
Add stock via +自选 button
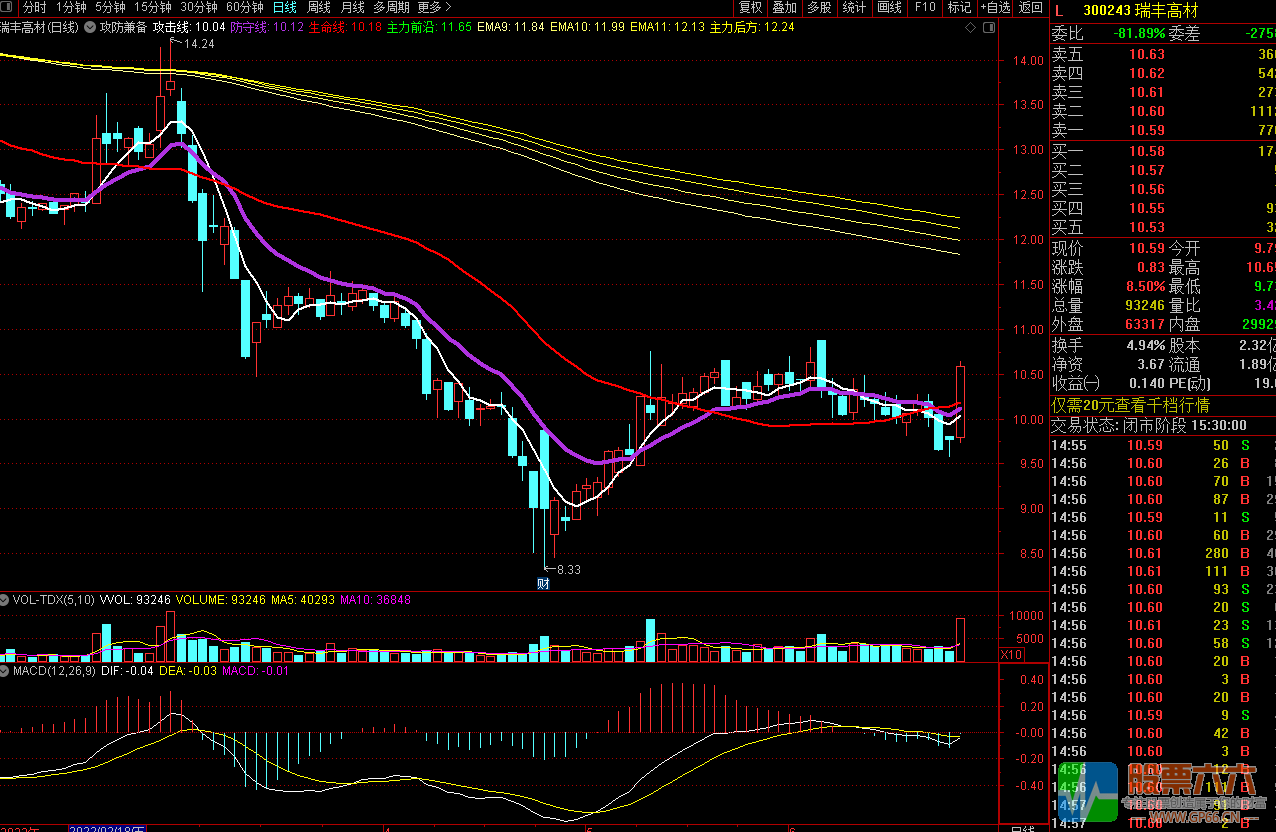click(x=995, y=7)
